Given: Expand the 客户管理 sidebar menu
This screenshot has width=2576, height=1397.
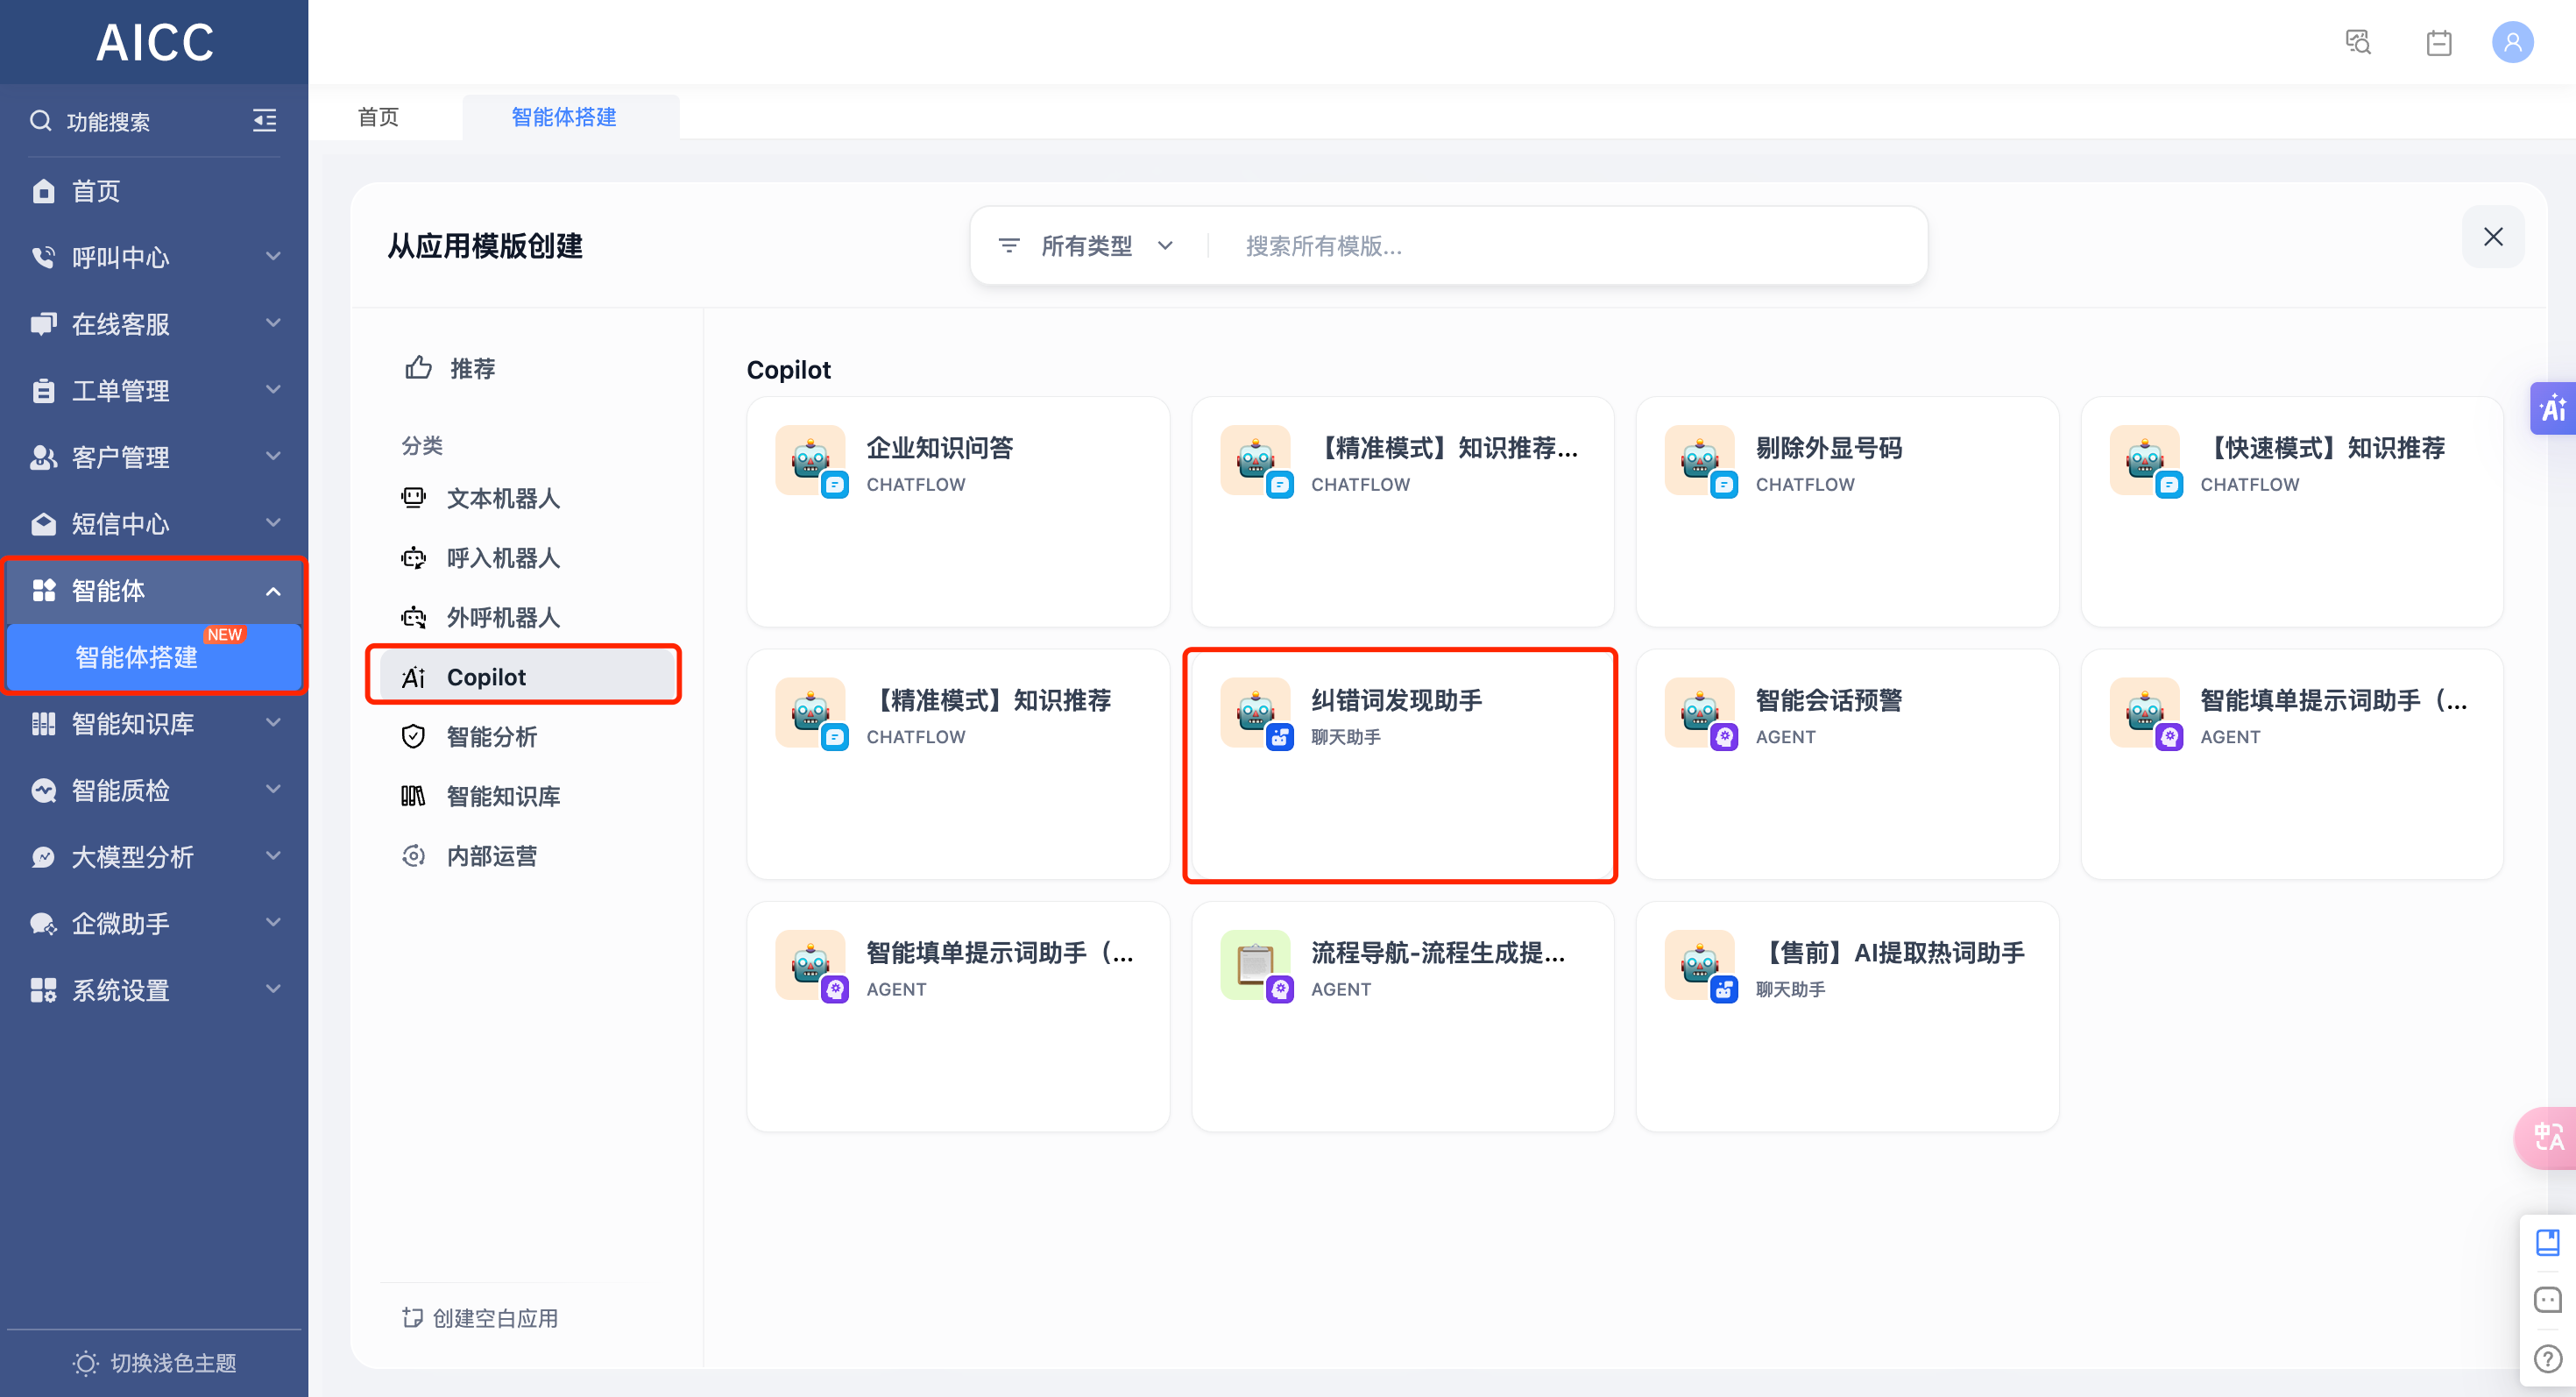Looking at the screenshot, I should pos(154,457).
